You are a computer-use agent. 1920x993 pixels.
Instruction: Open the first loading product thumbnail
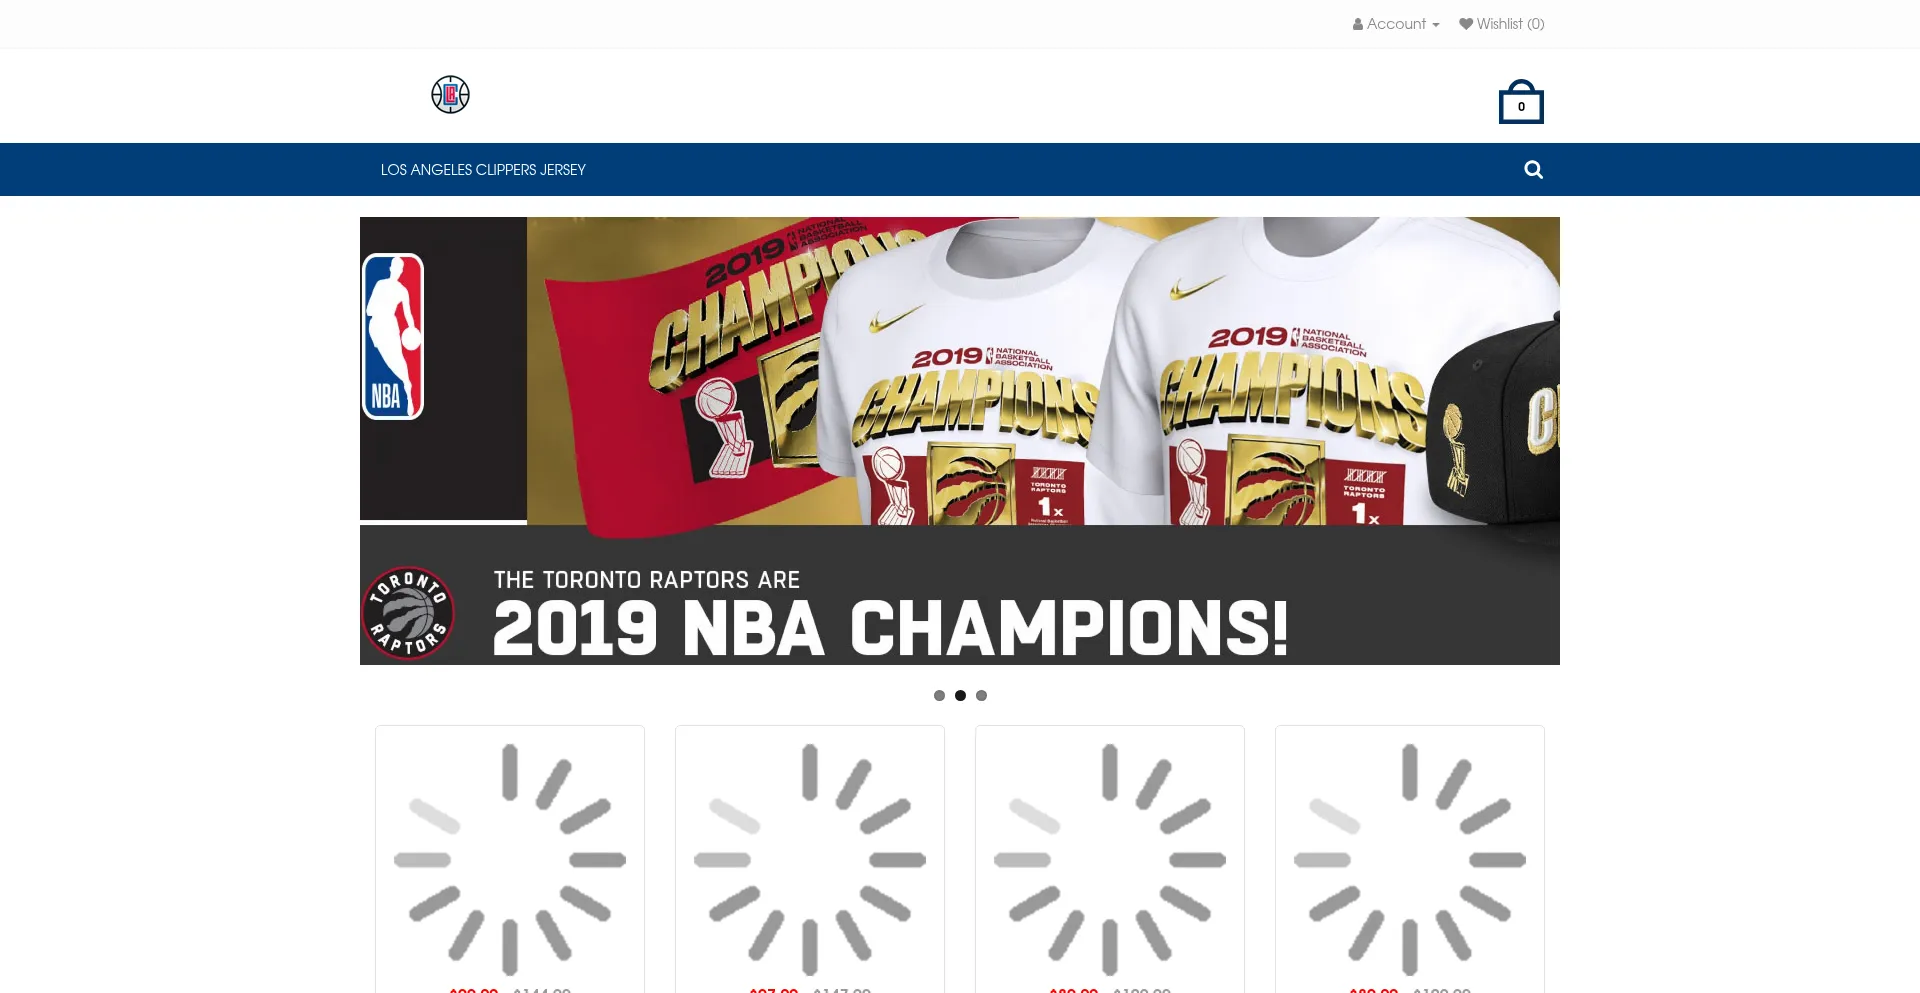(x=510, y=859)
